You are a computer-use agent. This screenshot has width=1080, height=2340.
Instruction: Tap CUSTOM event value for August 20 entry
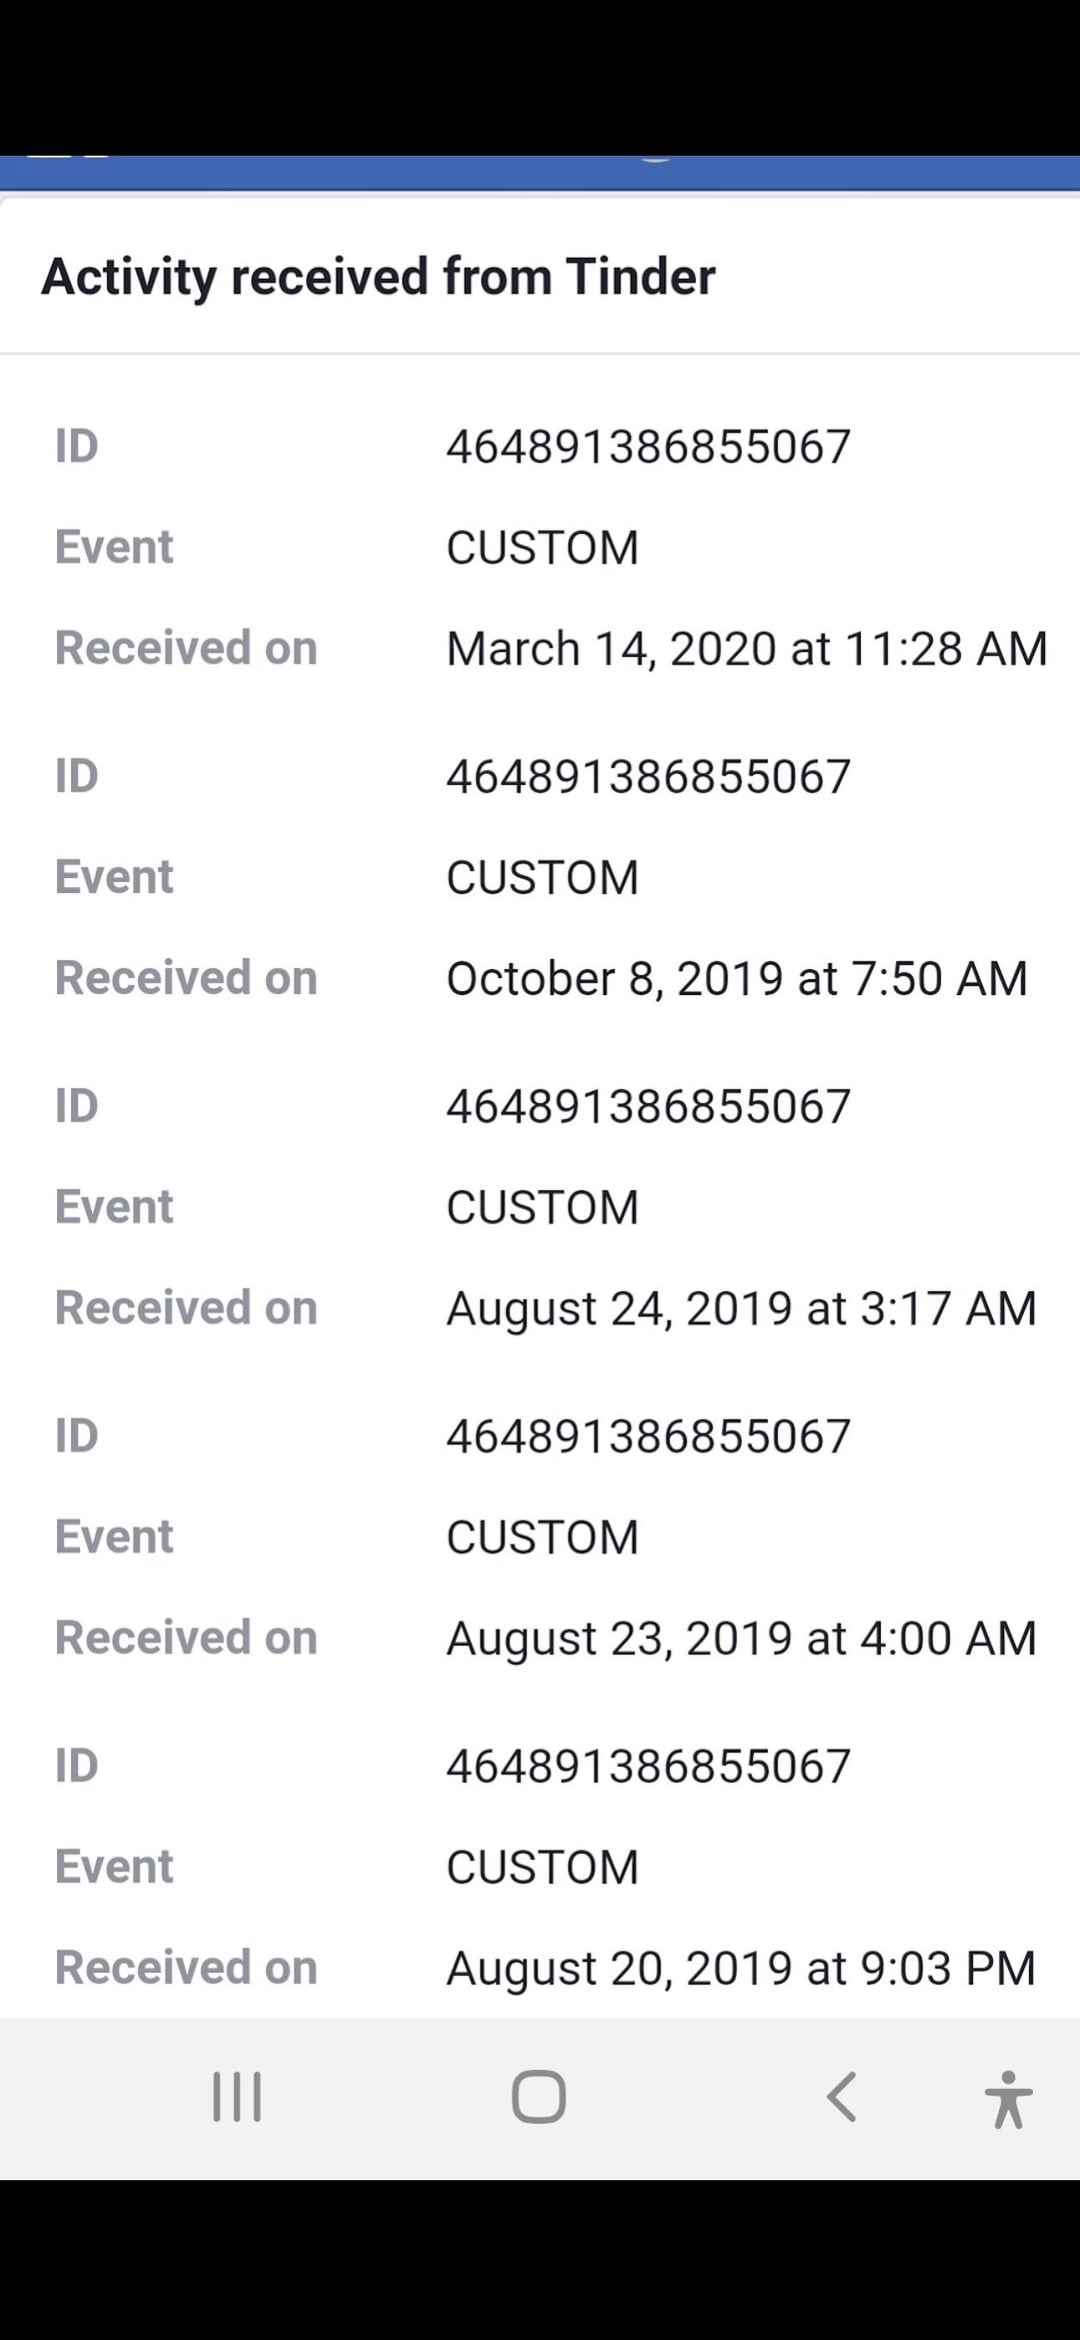542,1868
